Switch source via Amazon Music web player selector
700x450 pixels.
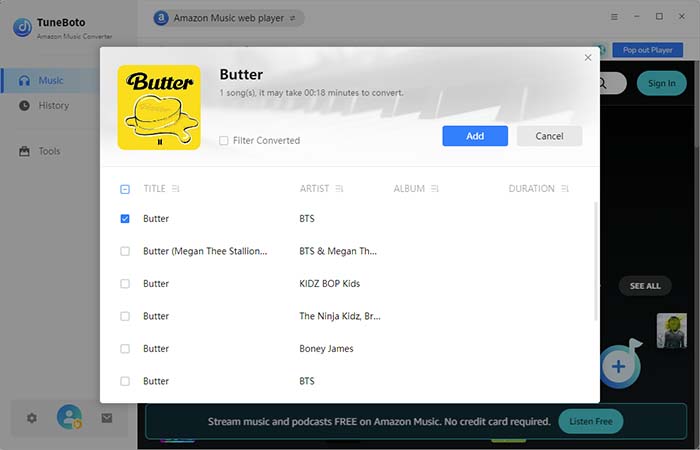click(229, 18)
